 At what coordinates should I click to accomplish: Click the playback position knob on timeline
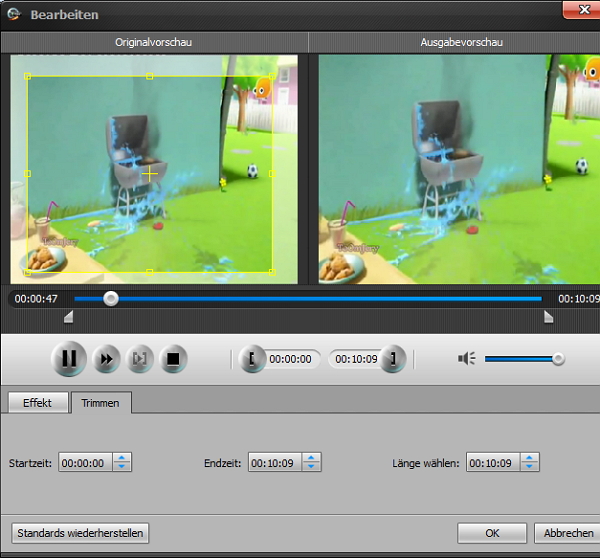(x=111, y=299)
